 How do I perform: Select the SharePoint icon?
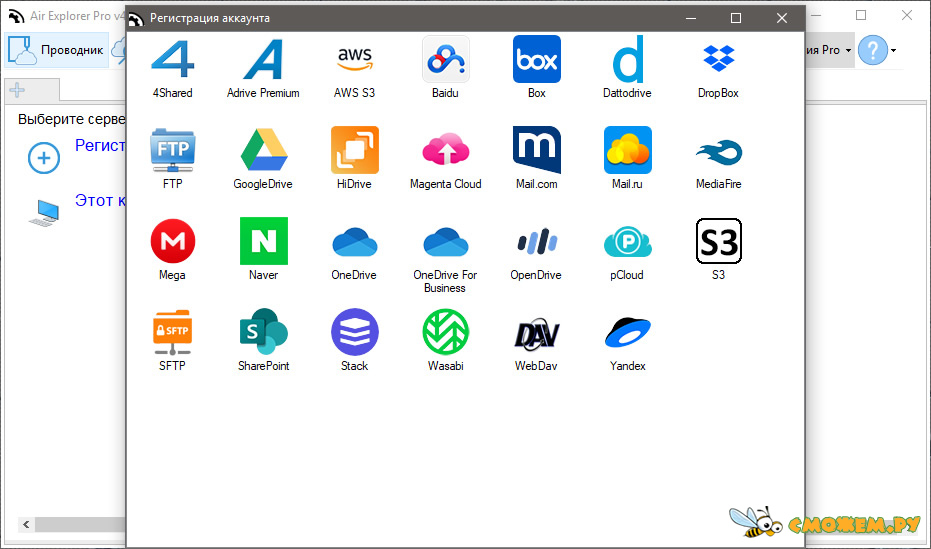tap(264, 332)
